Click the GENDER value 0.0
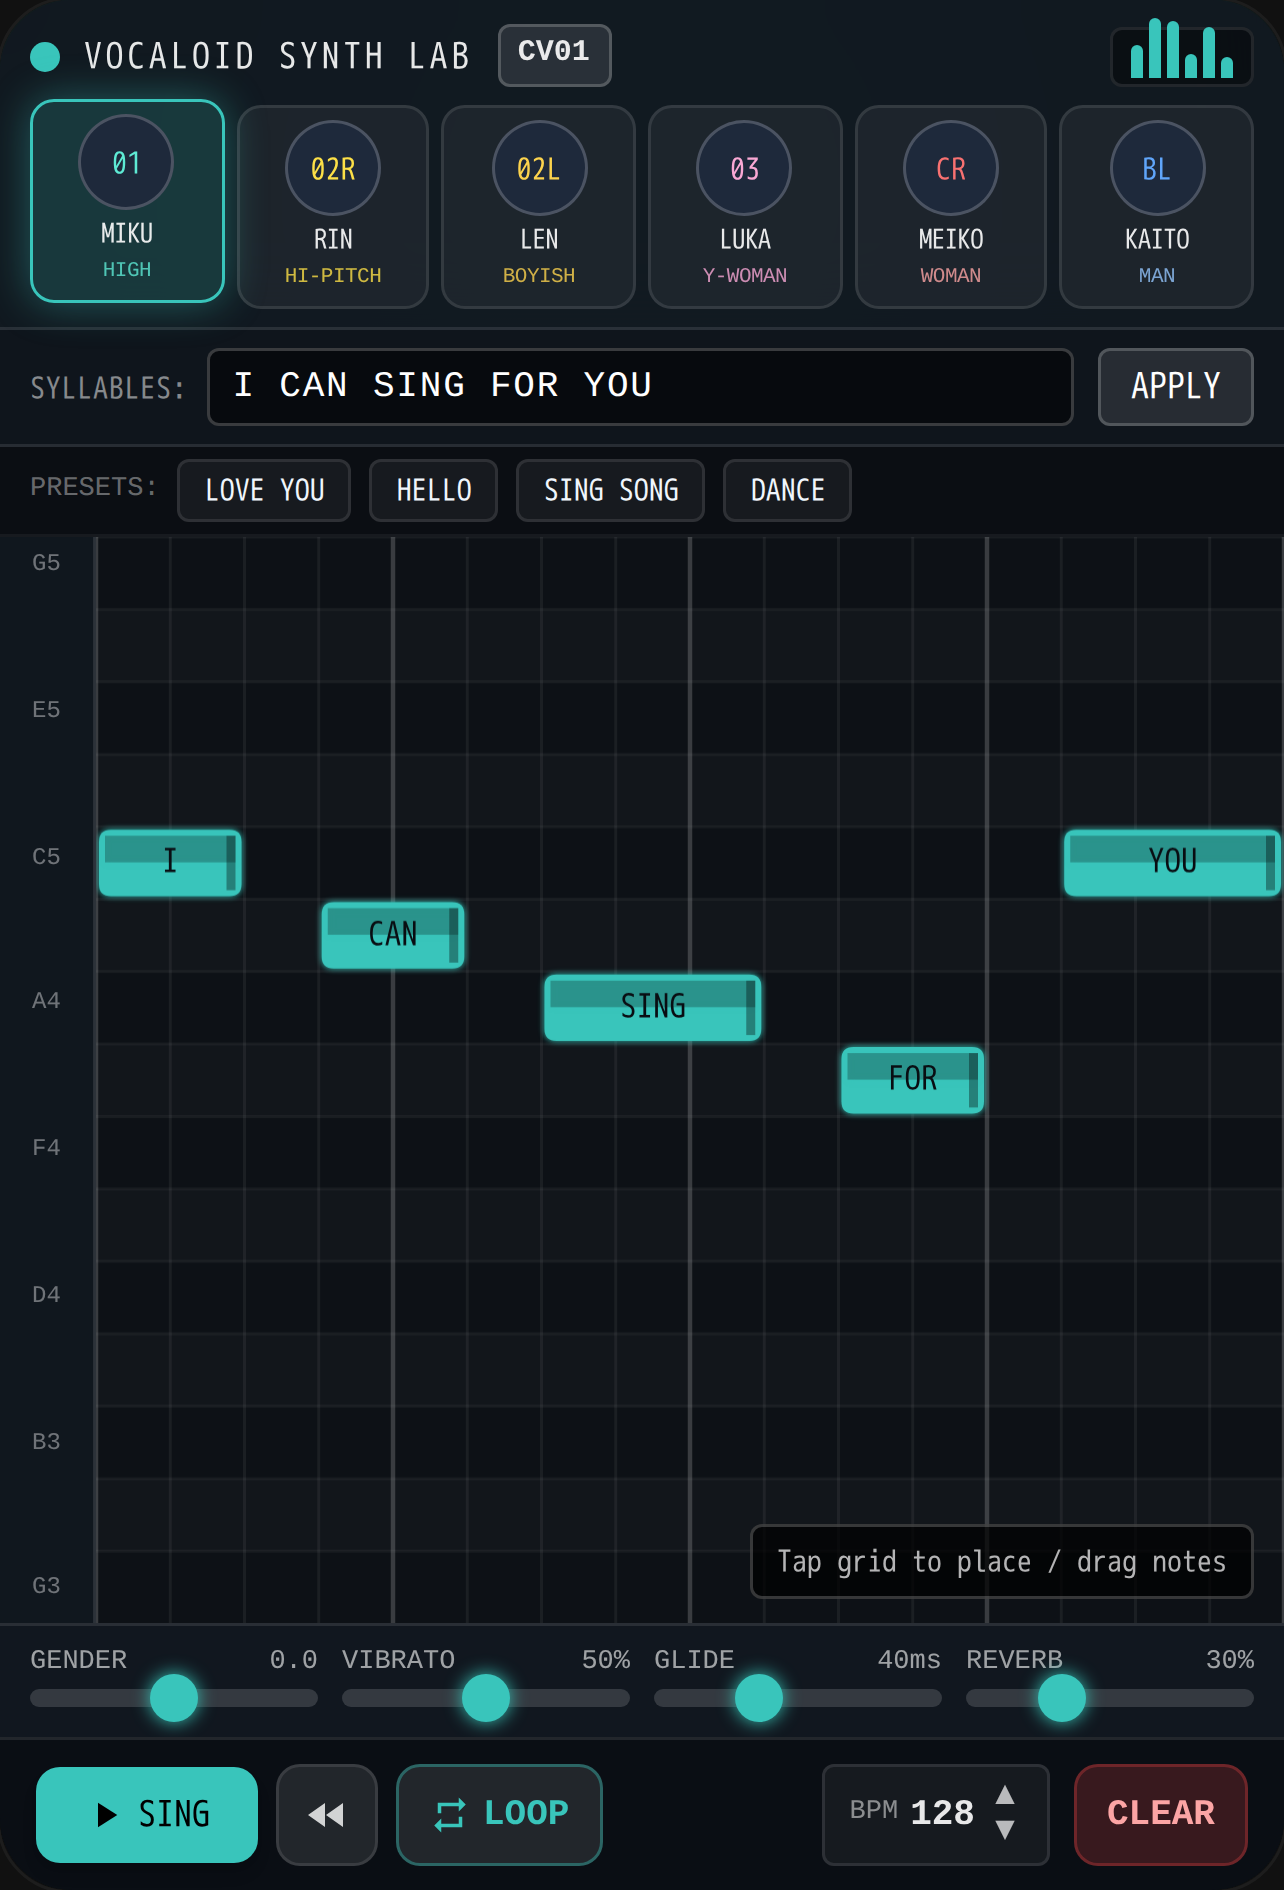The width and height of the screenshot is (1284, 1890). pos(294,1660)
